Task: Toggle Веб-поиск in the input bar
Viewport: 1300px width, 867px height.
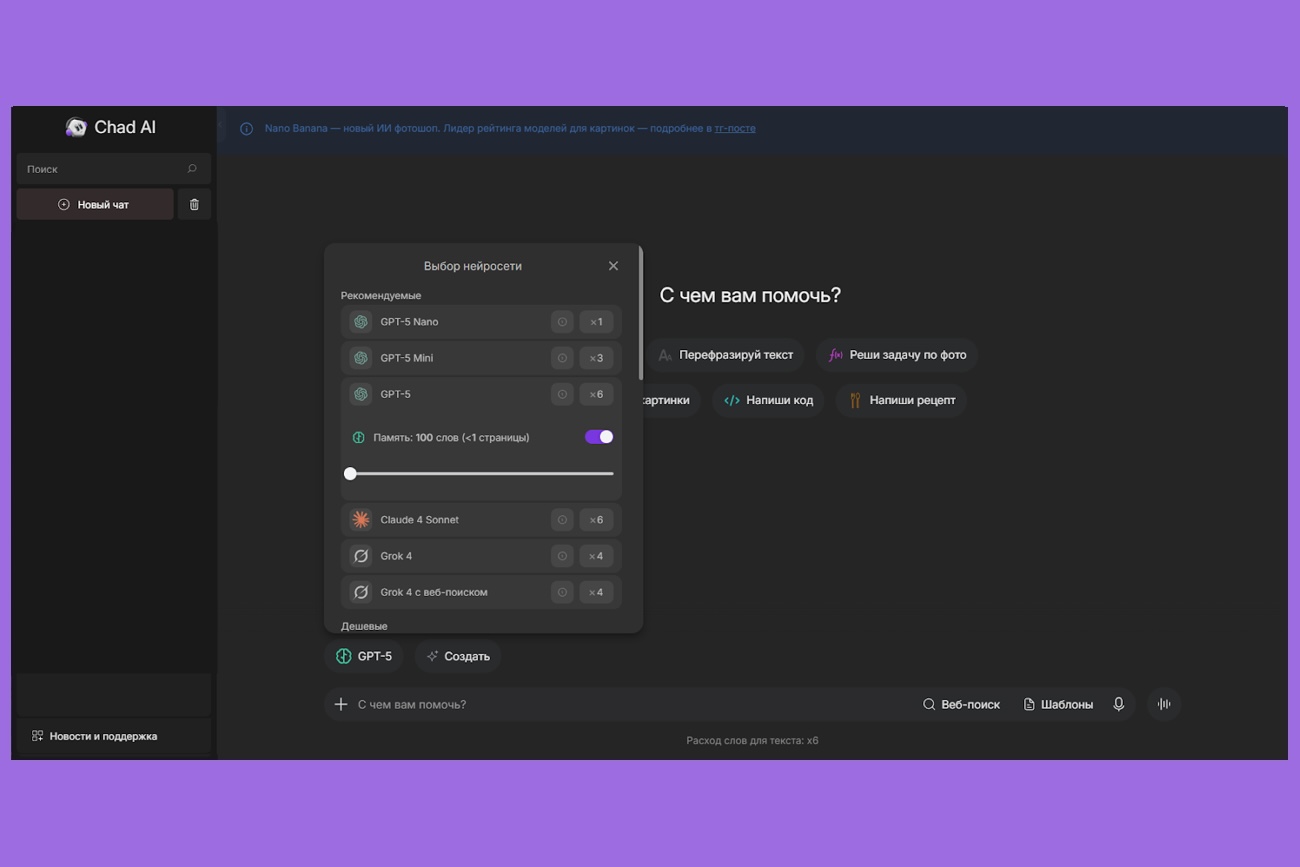Action: point(961,704)
